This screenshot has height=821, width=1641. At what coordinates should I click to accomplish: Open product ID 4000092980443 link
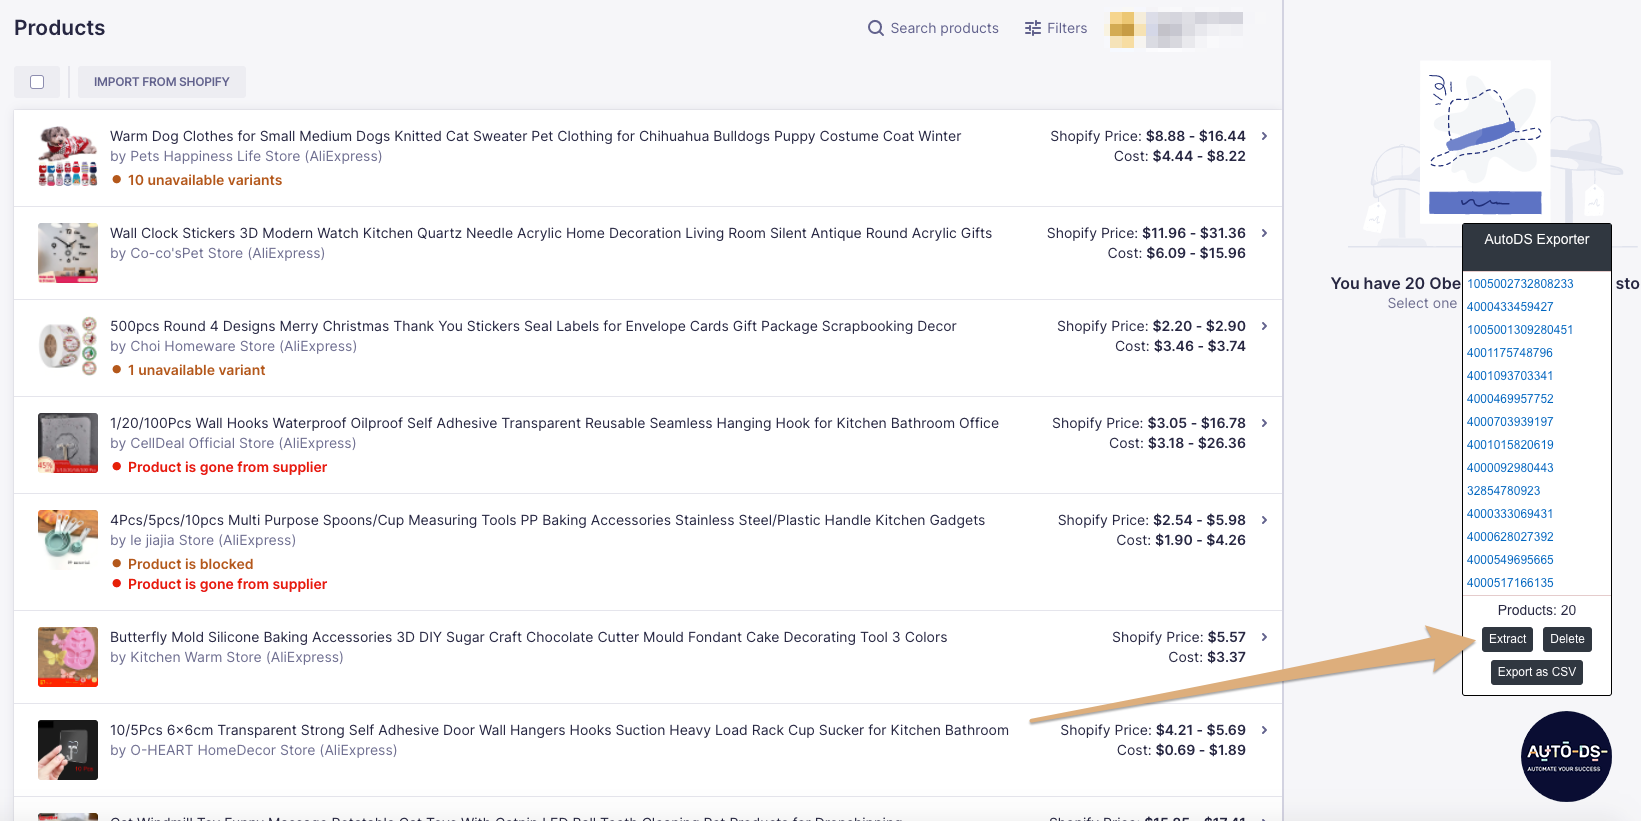point(1510,468)
